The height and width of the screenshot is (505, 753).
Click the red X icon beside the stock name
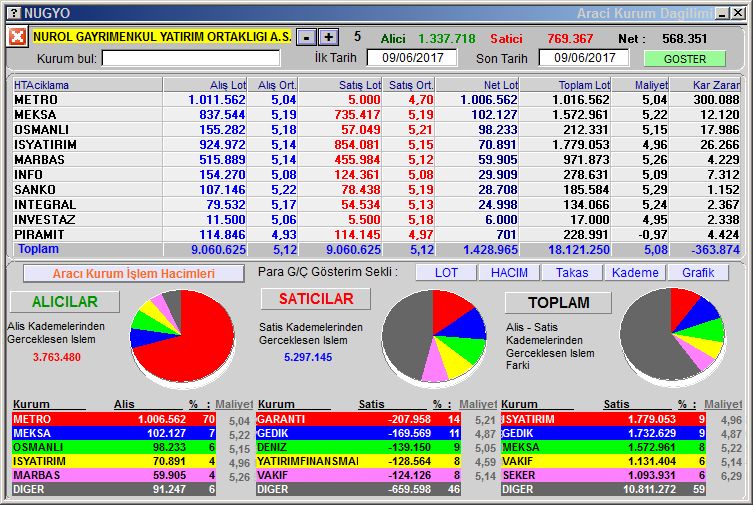point(17,36)
